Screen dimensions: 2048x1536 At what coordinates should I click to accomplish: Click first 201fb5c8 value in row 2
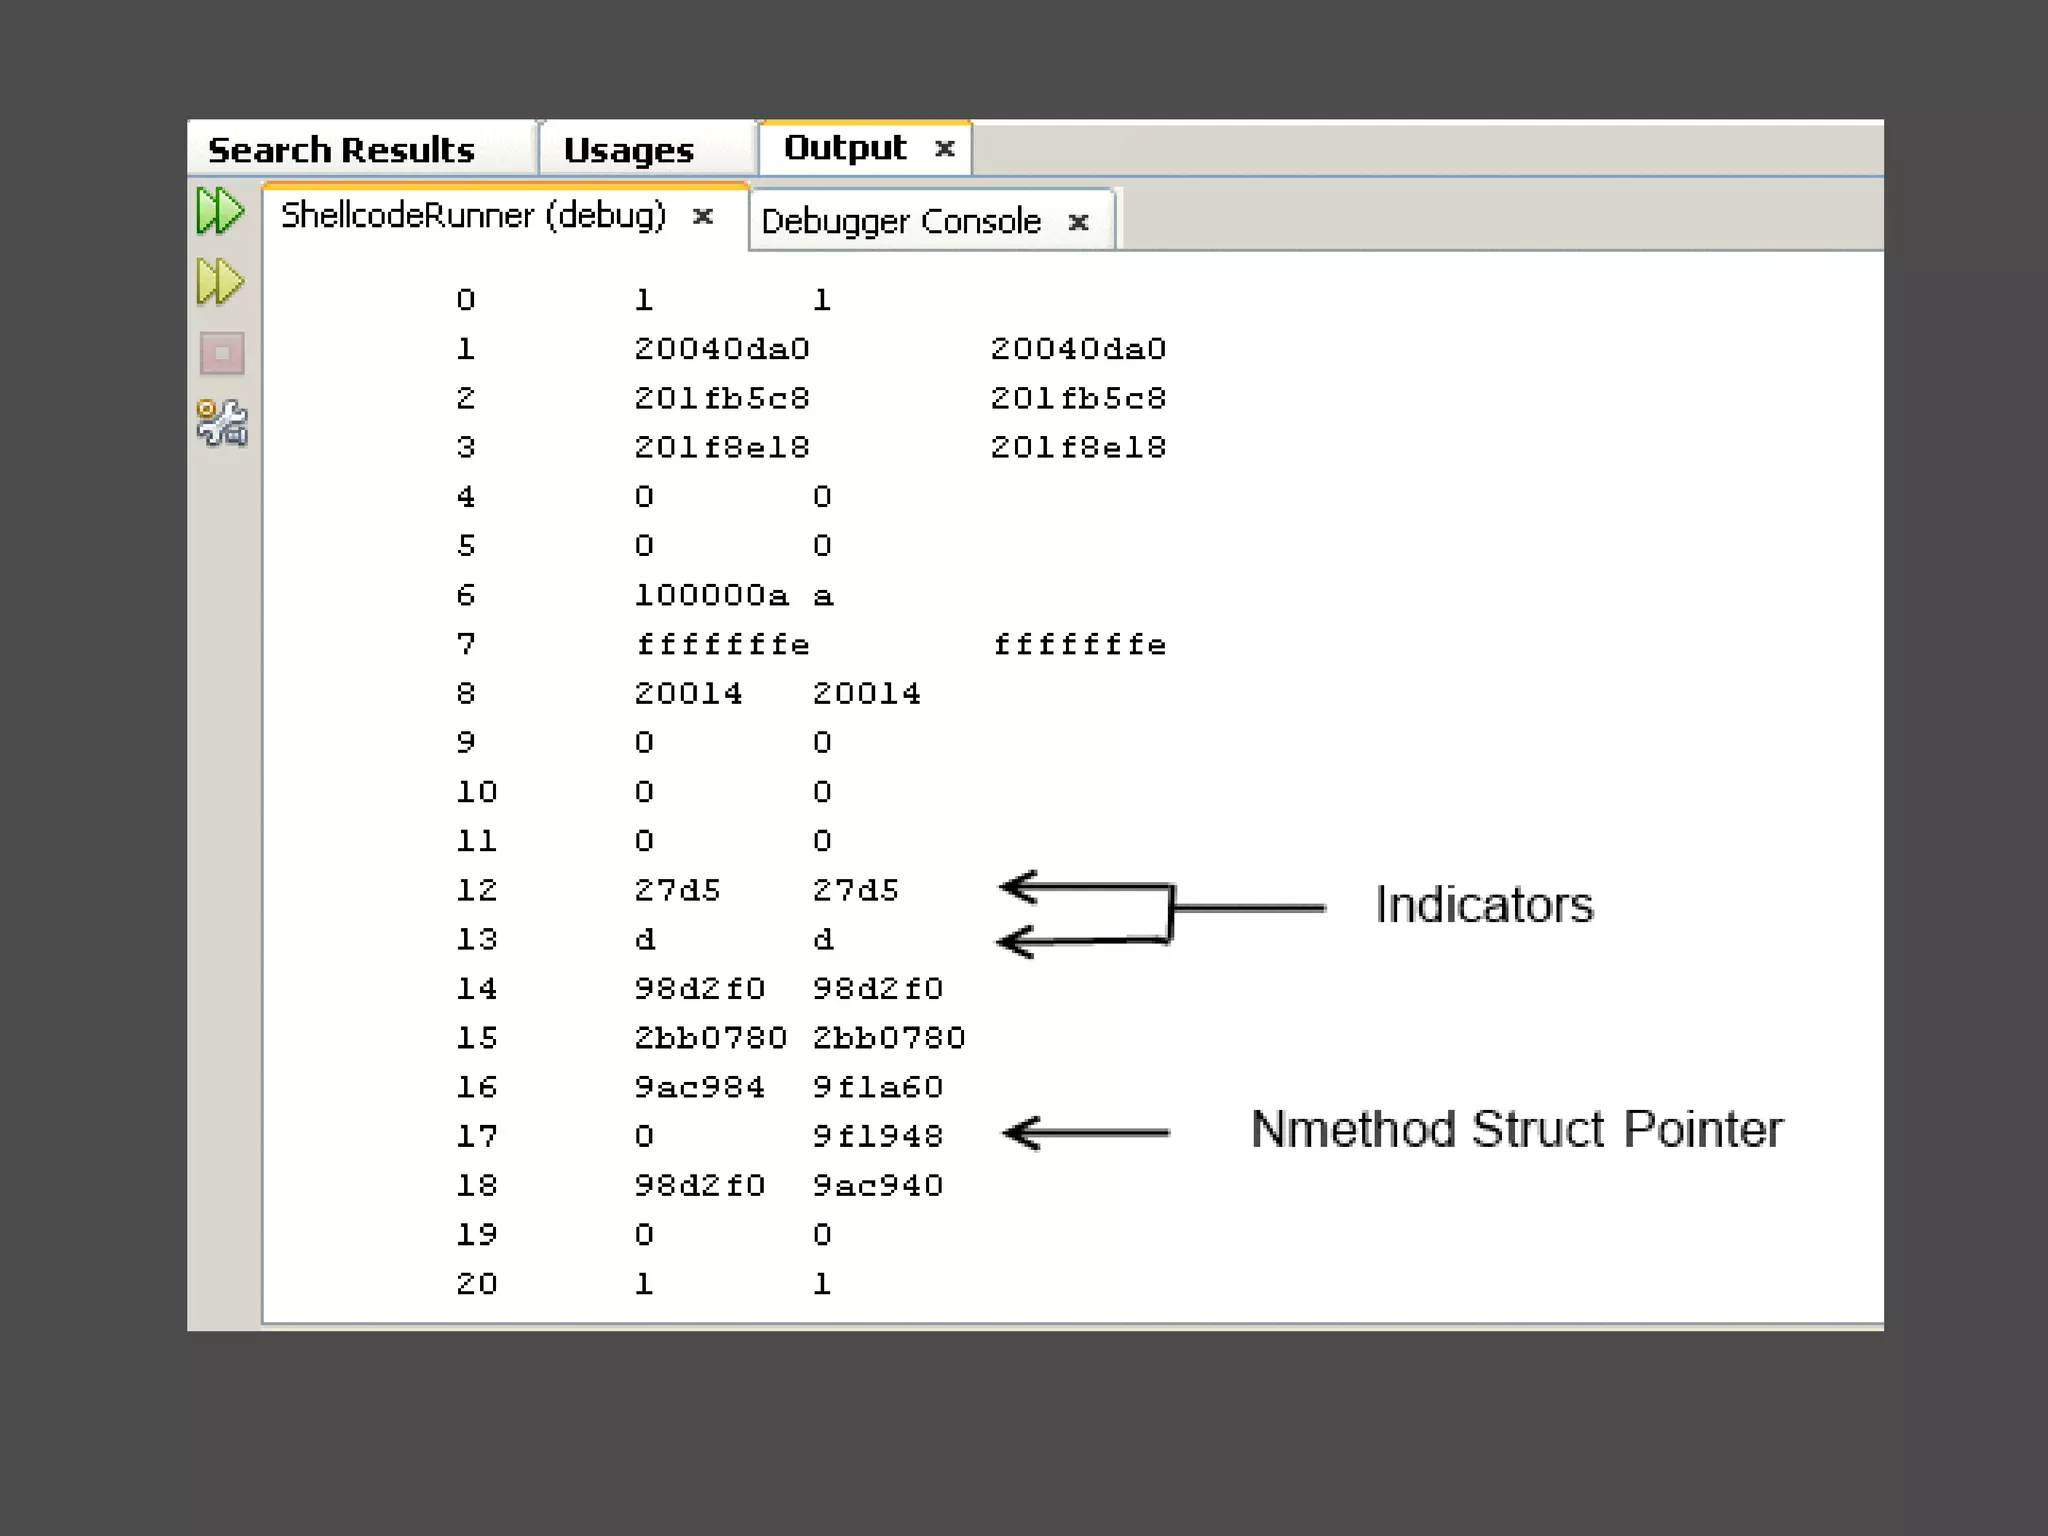coord(722,398)
